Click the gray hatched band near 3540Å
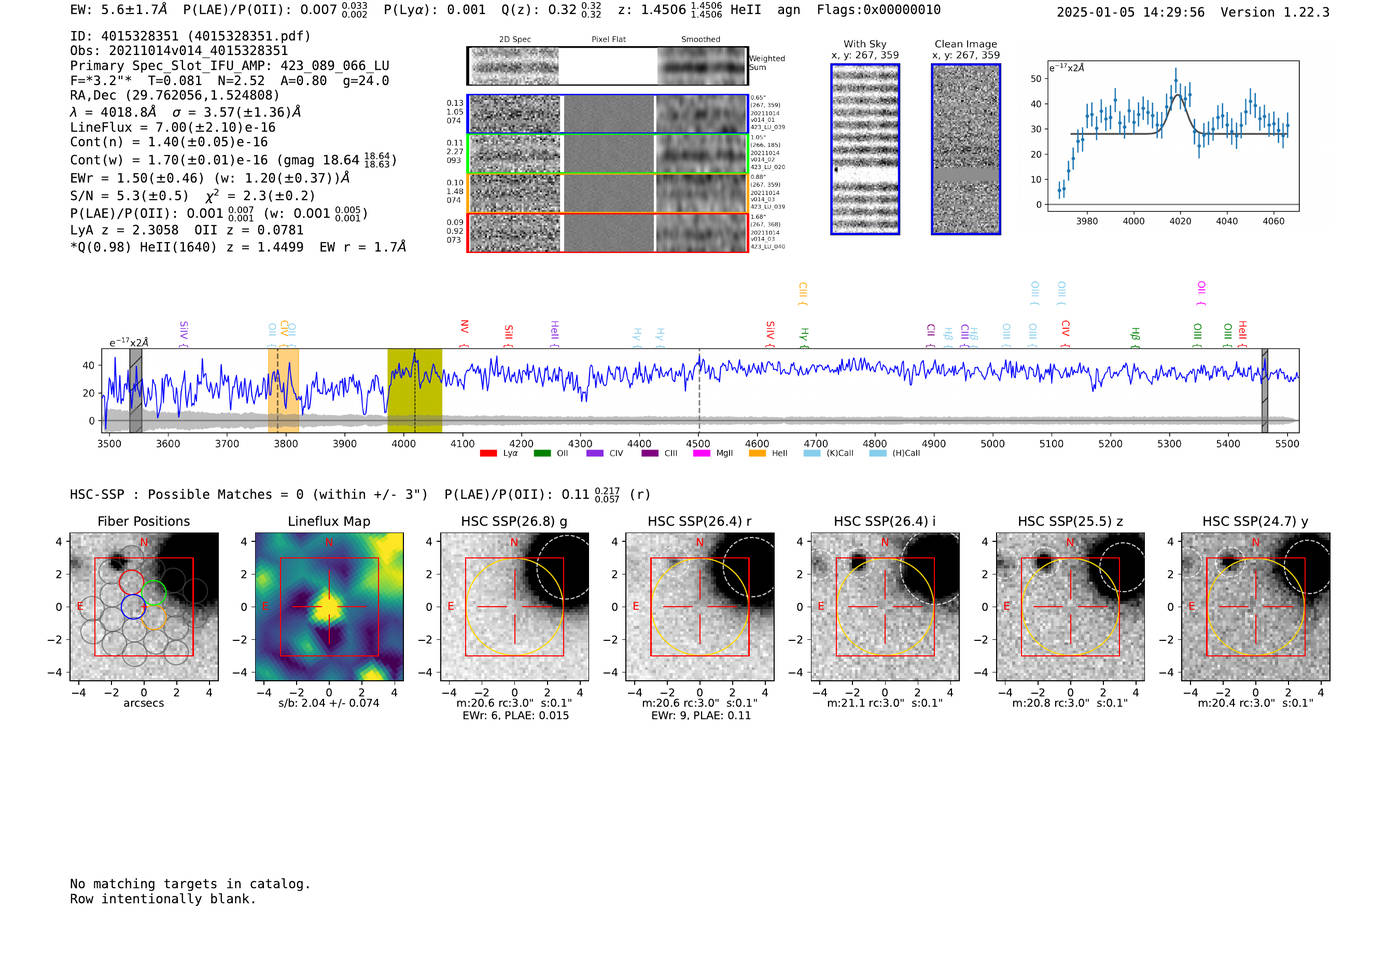The width and height of the screenshot is (1400, 953). point(136,391)
